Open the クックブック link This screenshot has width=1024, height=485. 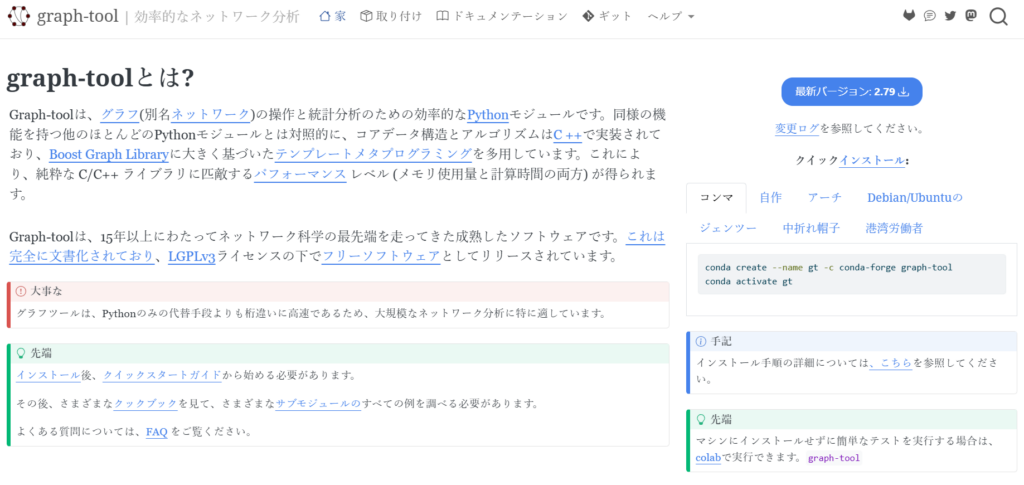pyautogui.click(x=146, y=404)
